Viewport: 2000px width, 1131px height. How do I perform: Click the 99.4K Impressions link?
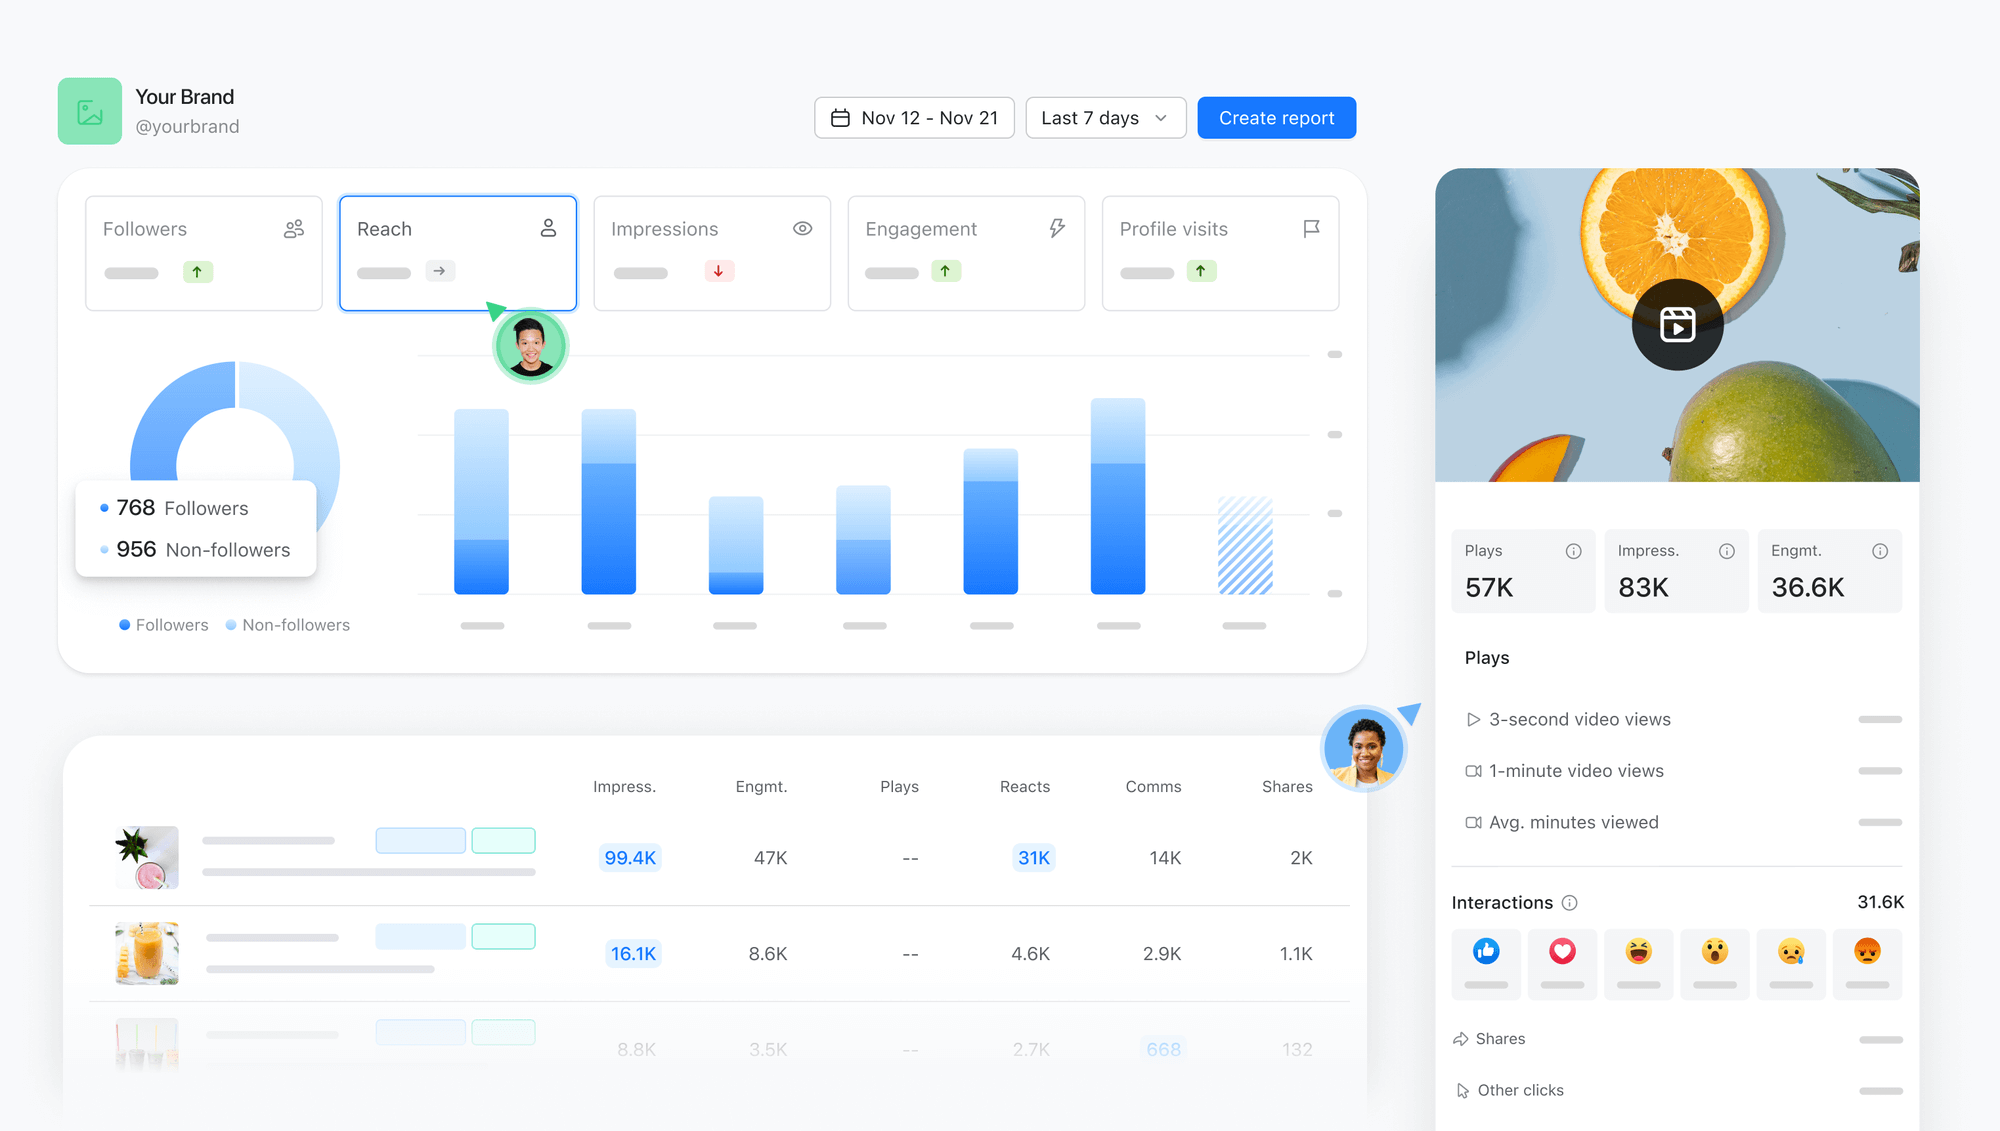630,858
